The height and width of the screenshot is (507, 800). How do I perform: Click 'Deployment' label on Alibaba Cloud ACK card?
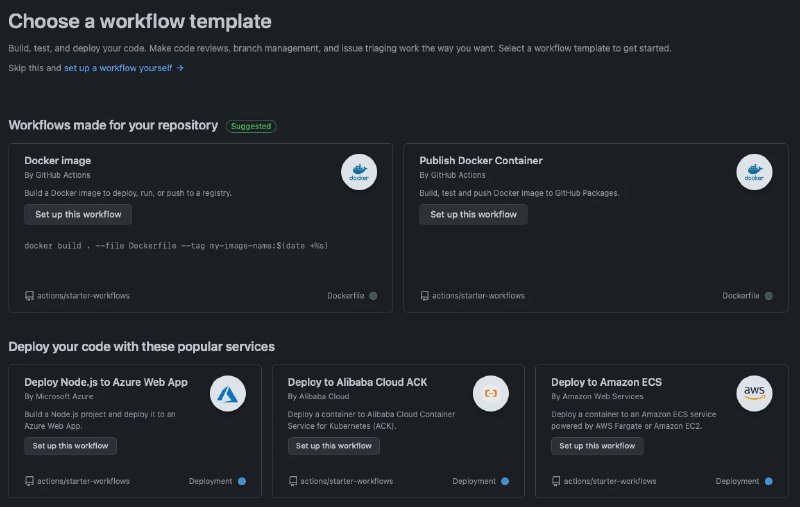click(474, 481)
